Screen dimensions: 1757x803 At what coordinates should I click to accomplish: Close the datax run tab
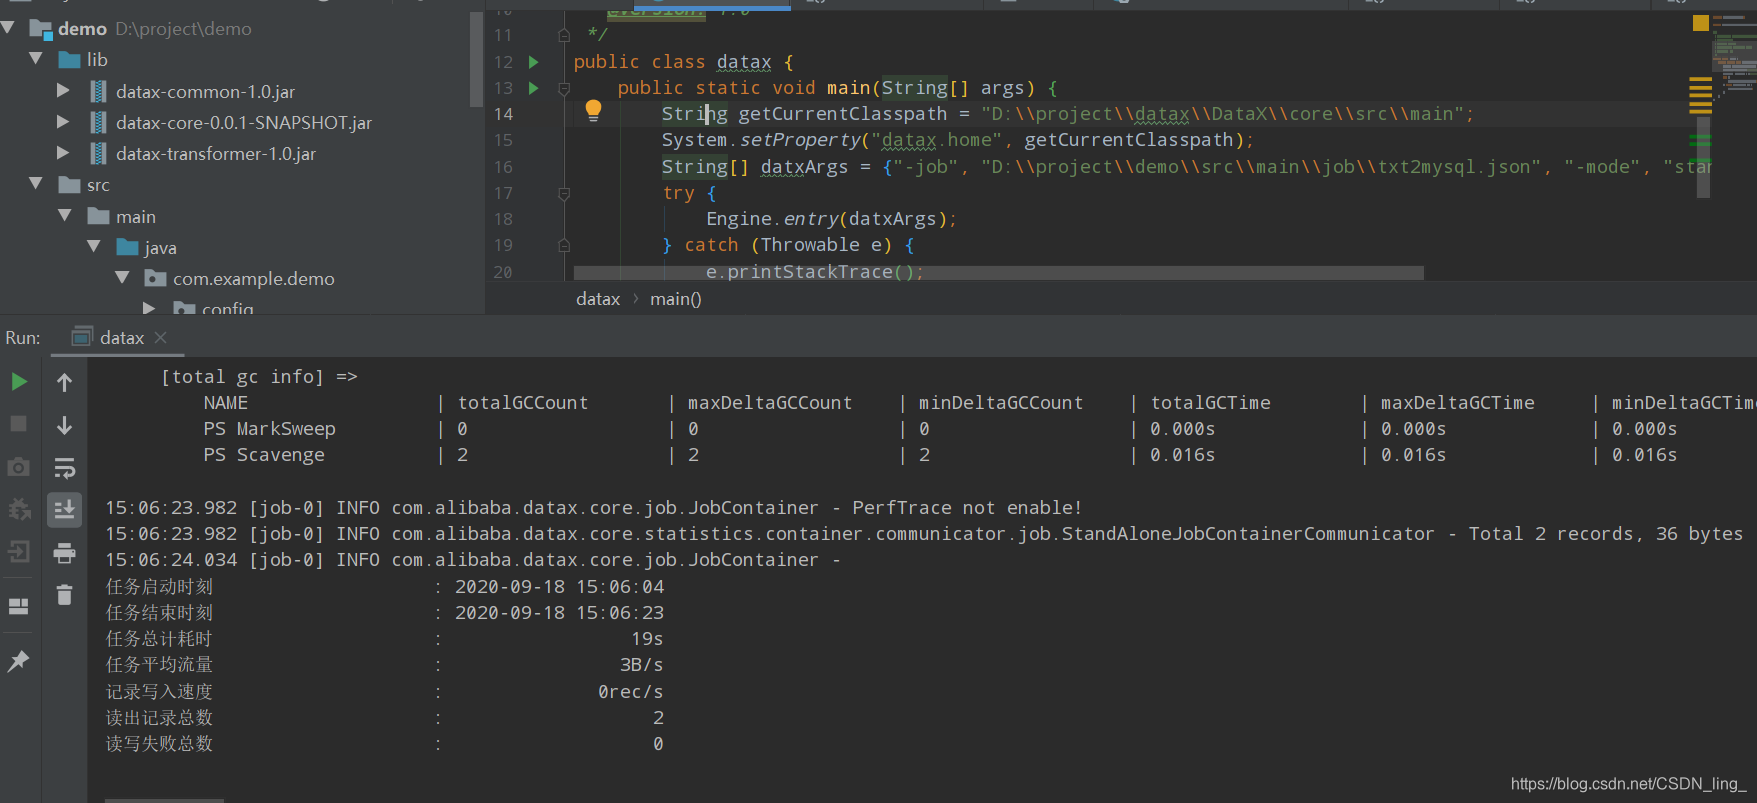(x=161, y=338)
